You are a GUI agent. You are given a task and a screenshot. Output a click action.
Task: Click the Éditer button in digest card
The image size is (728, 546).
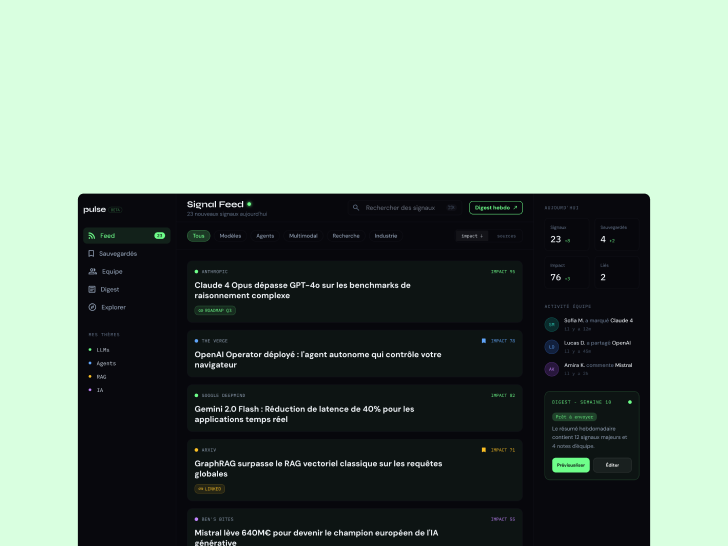[x=612, y=465]
